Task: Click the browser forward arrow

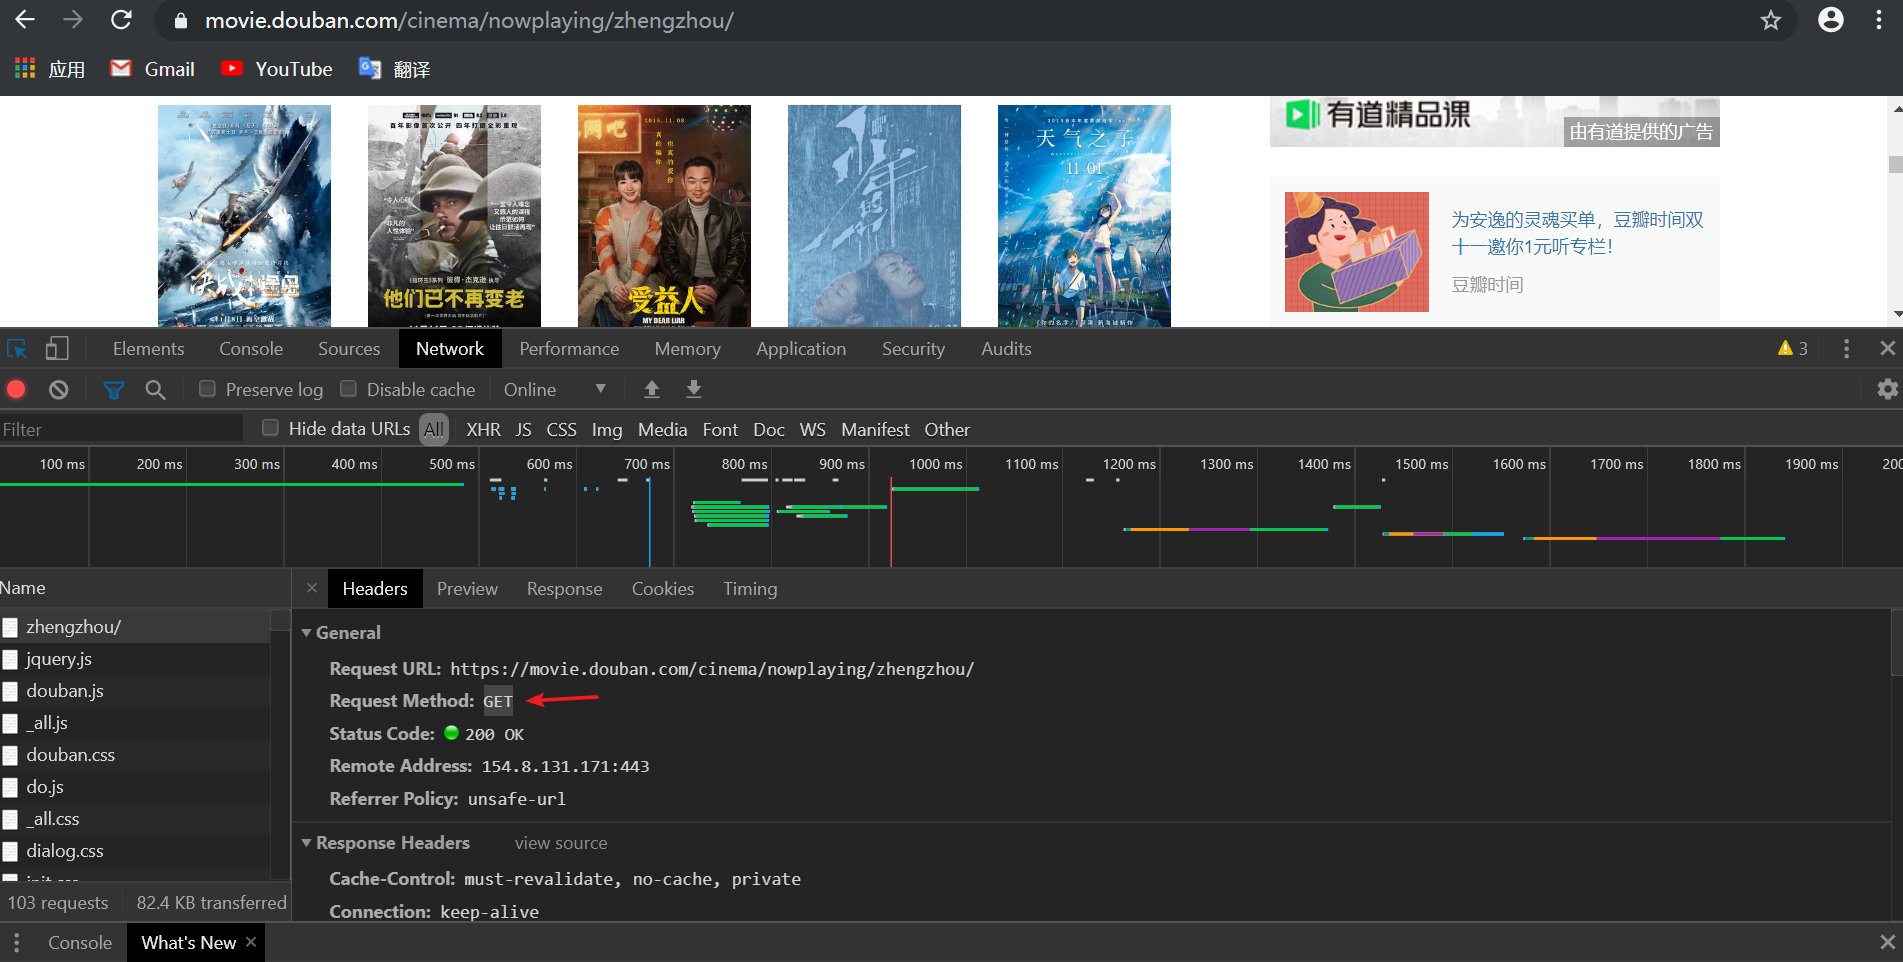Action: (x=73, y=20)
